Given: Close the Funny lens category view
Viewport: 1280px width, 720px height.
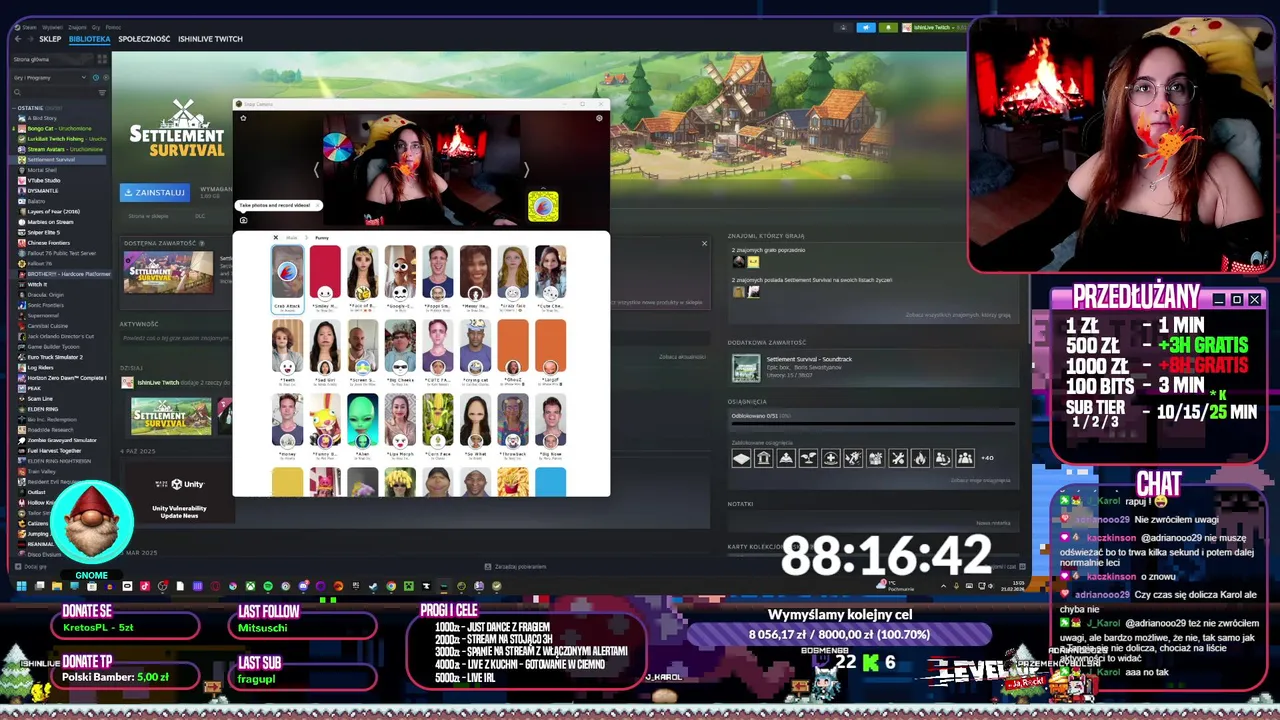Looking at the screenshot, I should (276, 237).
